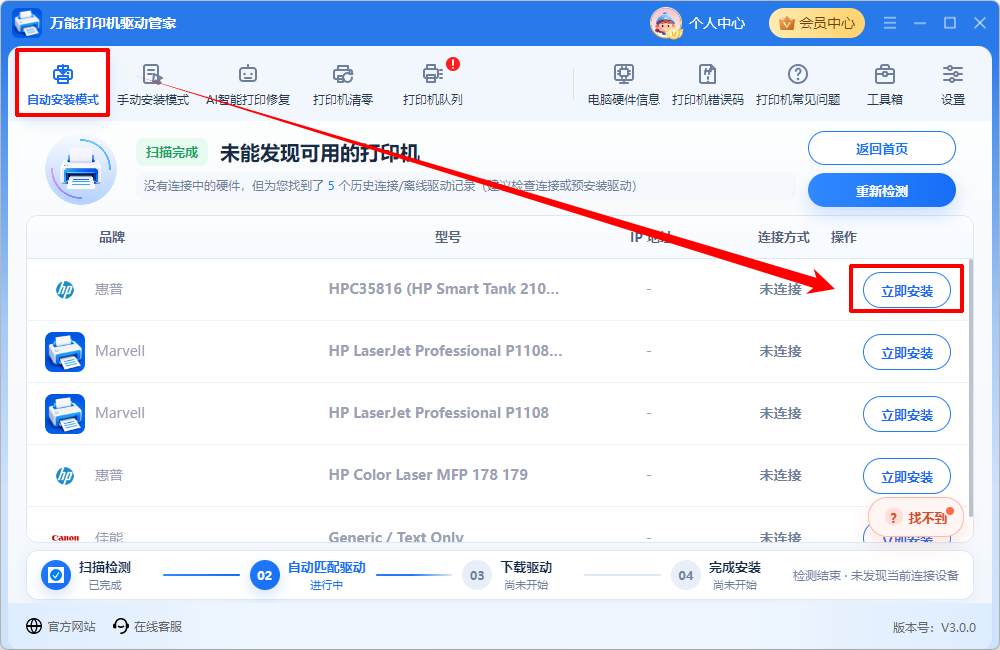Open the 打印机清零 tool
The image size is (1000, 650).
(343, 84)
